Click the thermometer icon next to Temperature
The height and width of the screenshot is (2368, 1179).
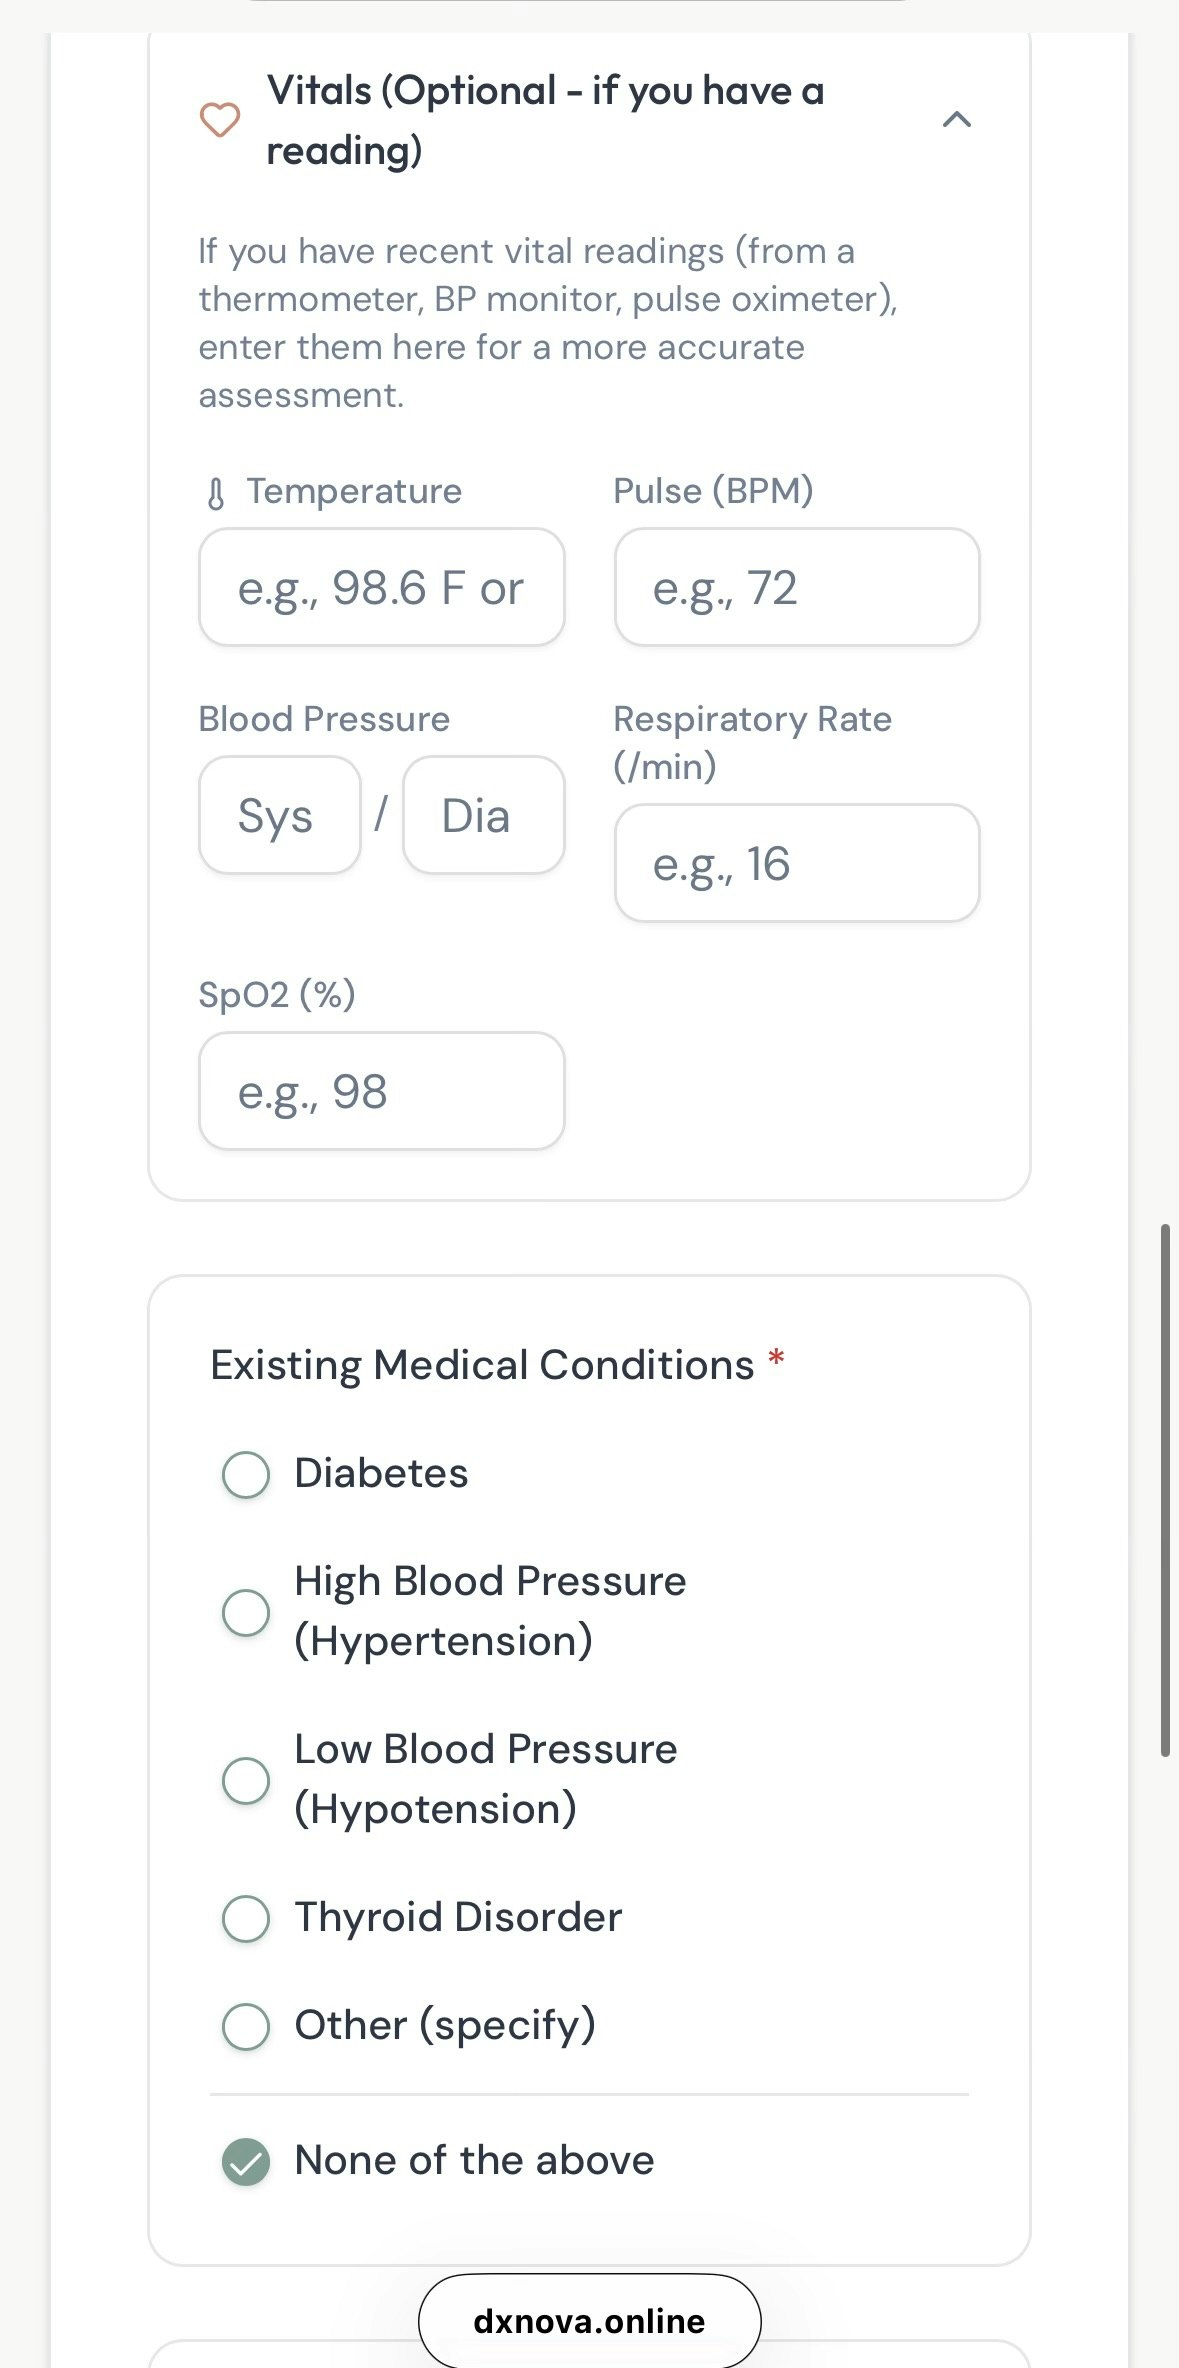pos(216,493)
